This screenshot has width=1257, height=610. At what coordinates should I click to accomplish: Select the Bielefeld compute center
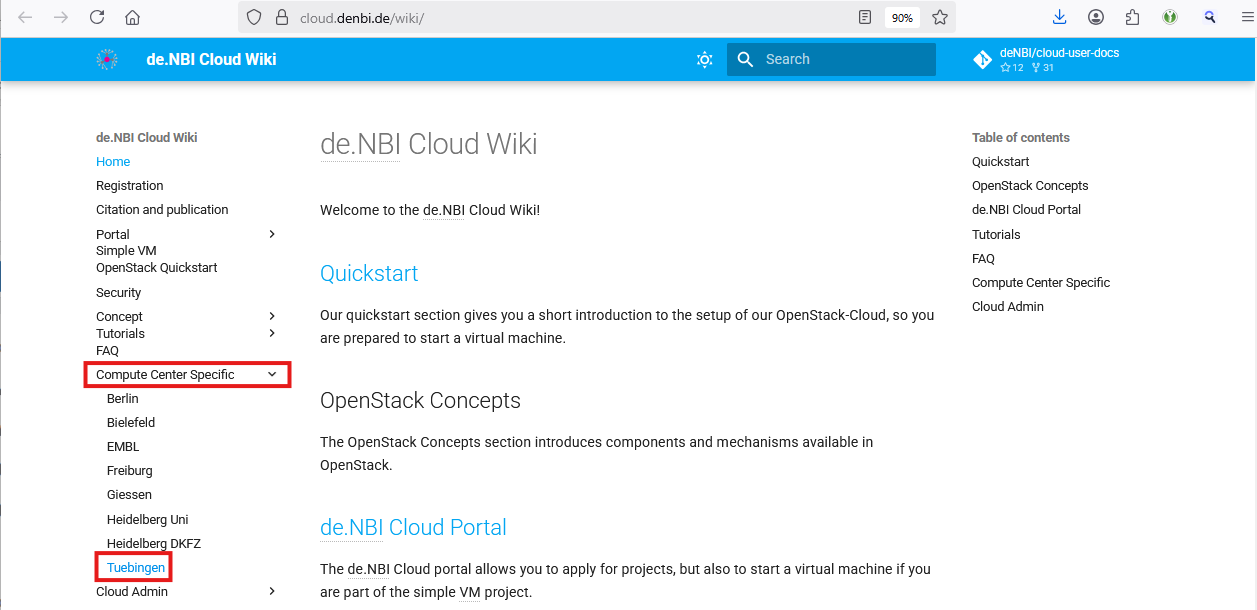(x=131, y=423)
